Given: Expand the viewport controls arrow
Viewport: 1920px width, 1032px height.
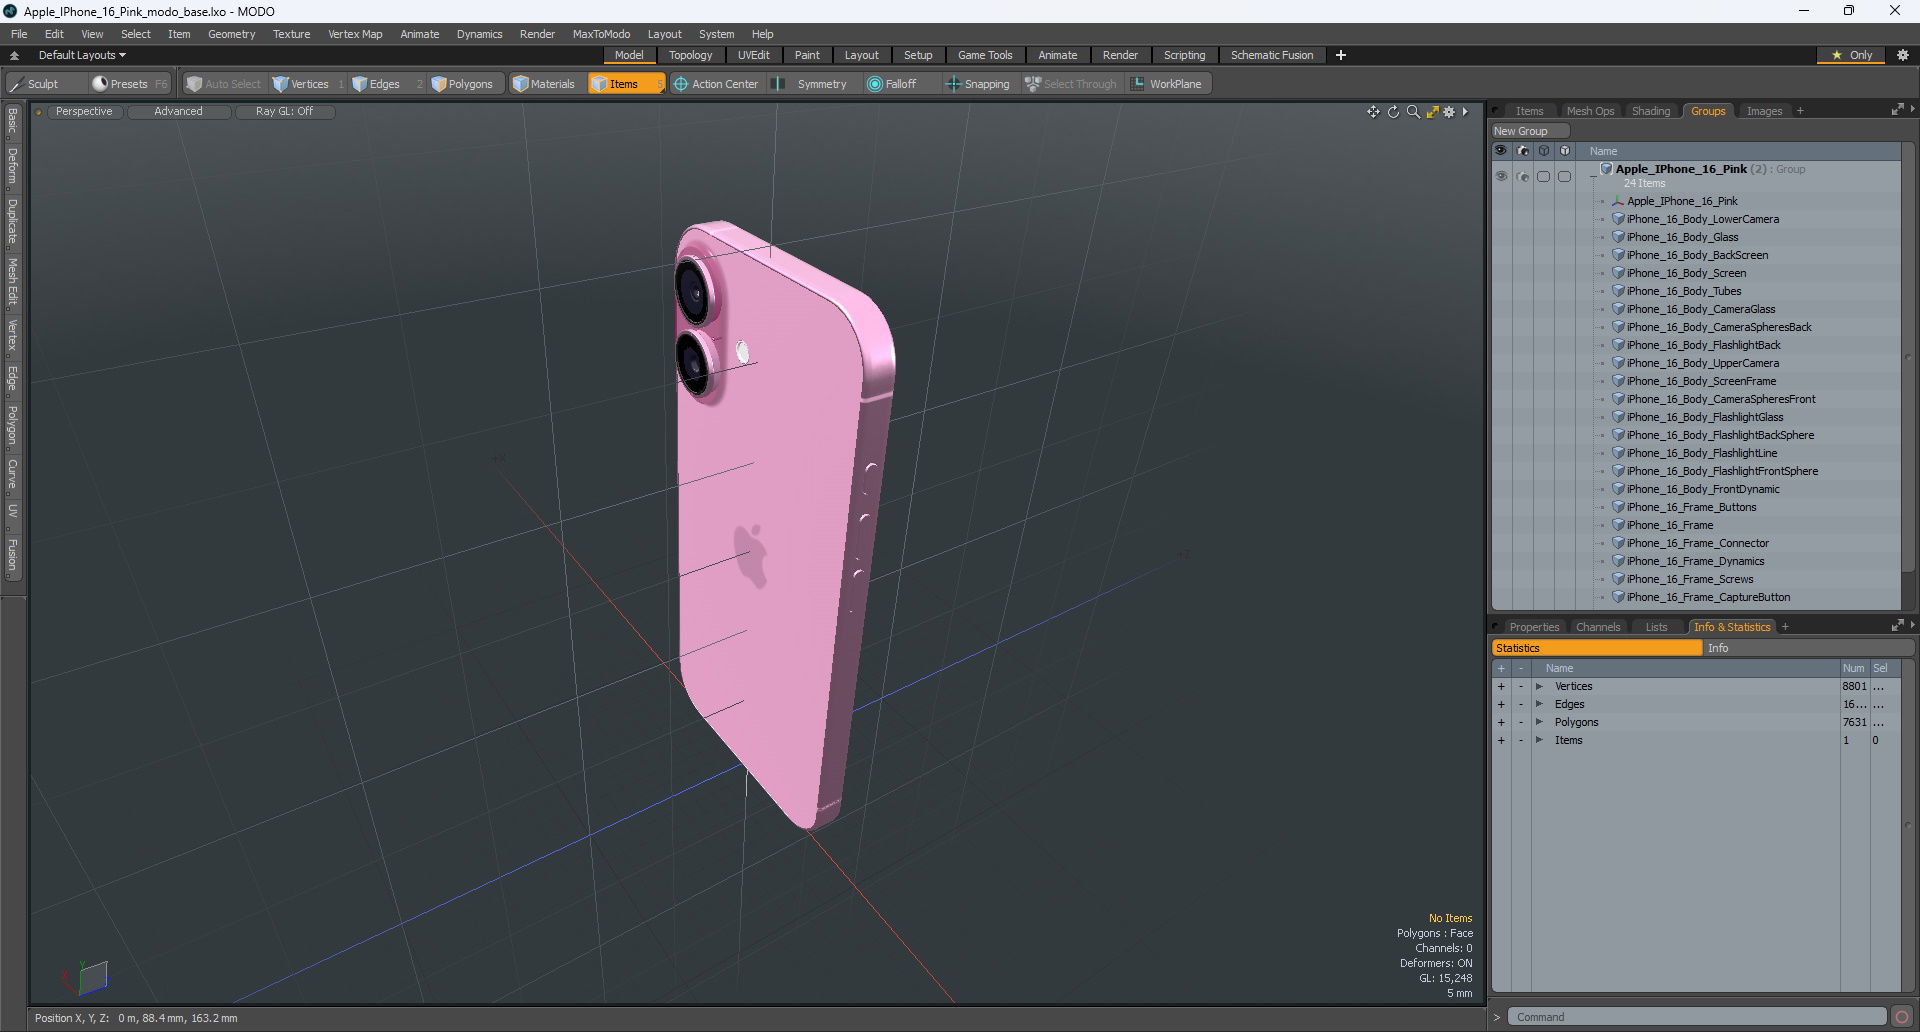Looking at the screenshot, I should click(x=1465, y=112).
